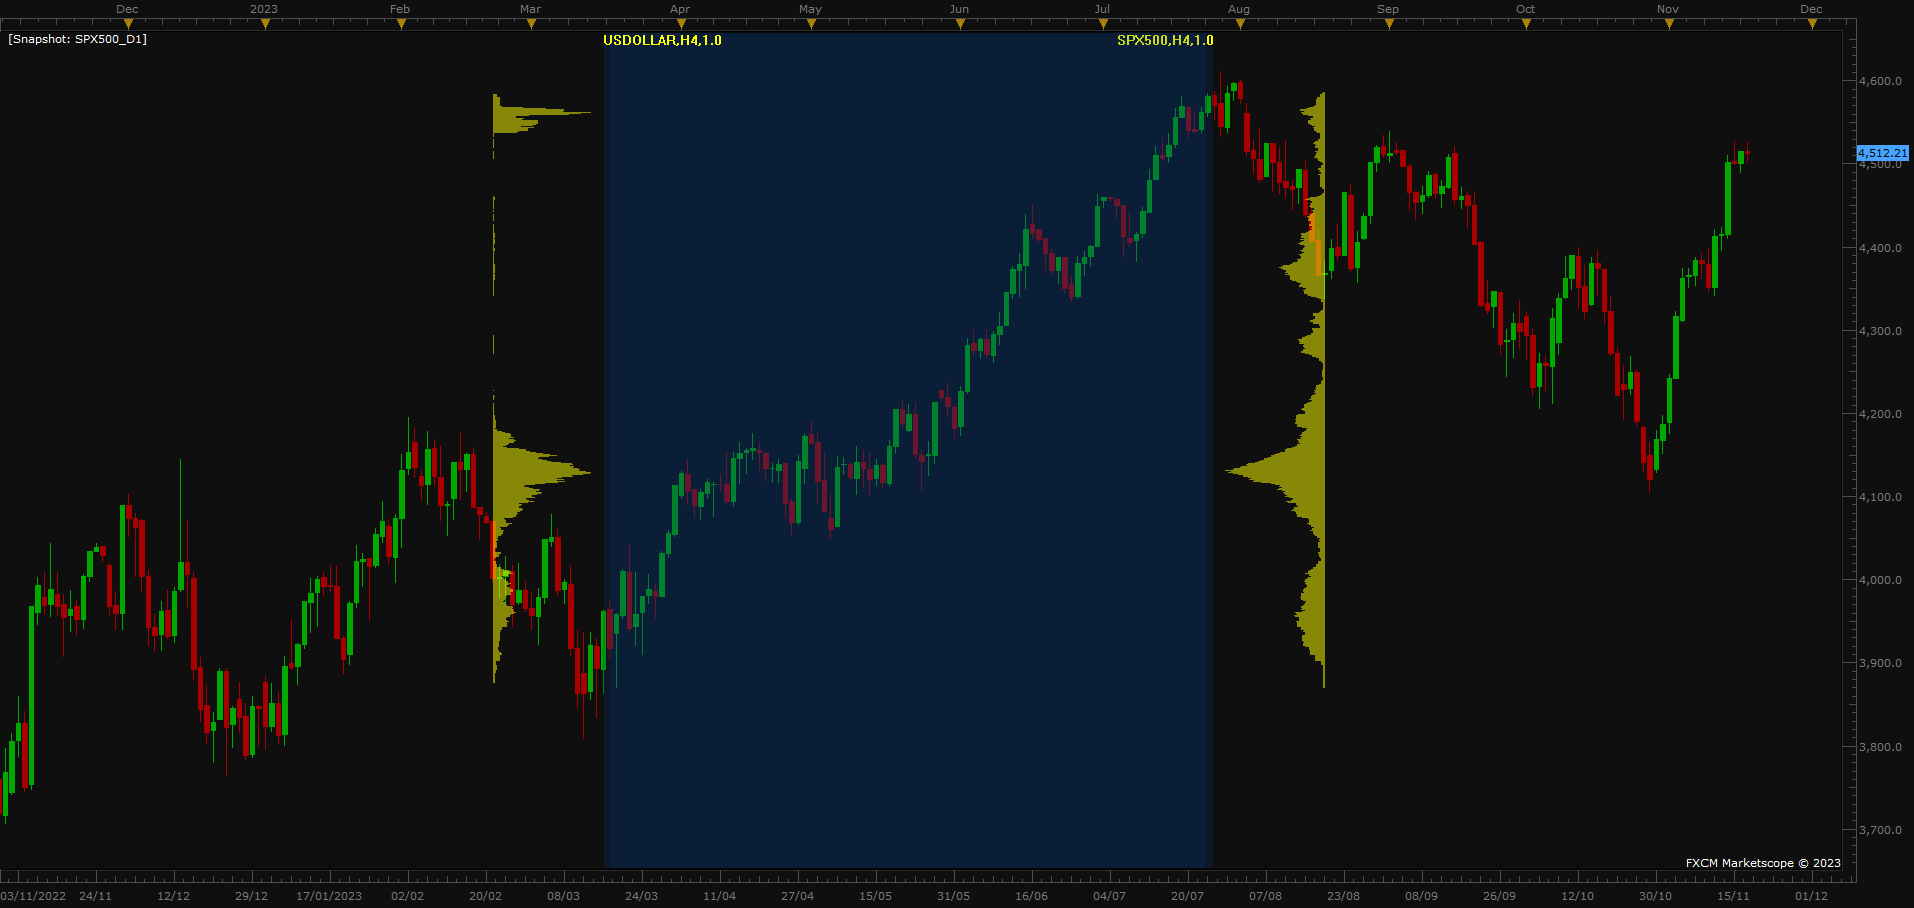Click the Snapshot: SPX500_D1 chart title

[78, 39]
